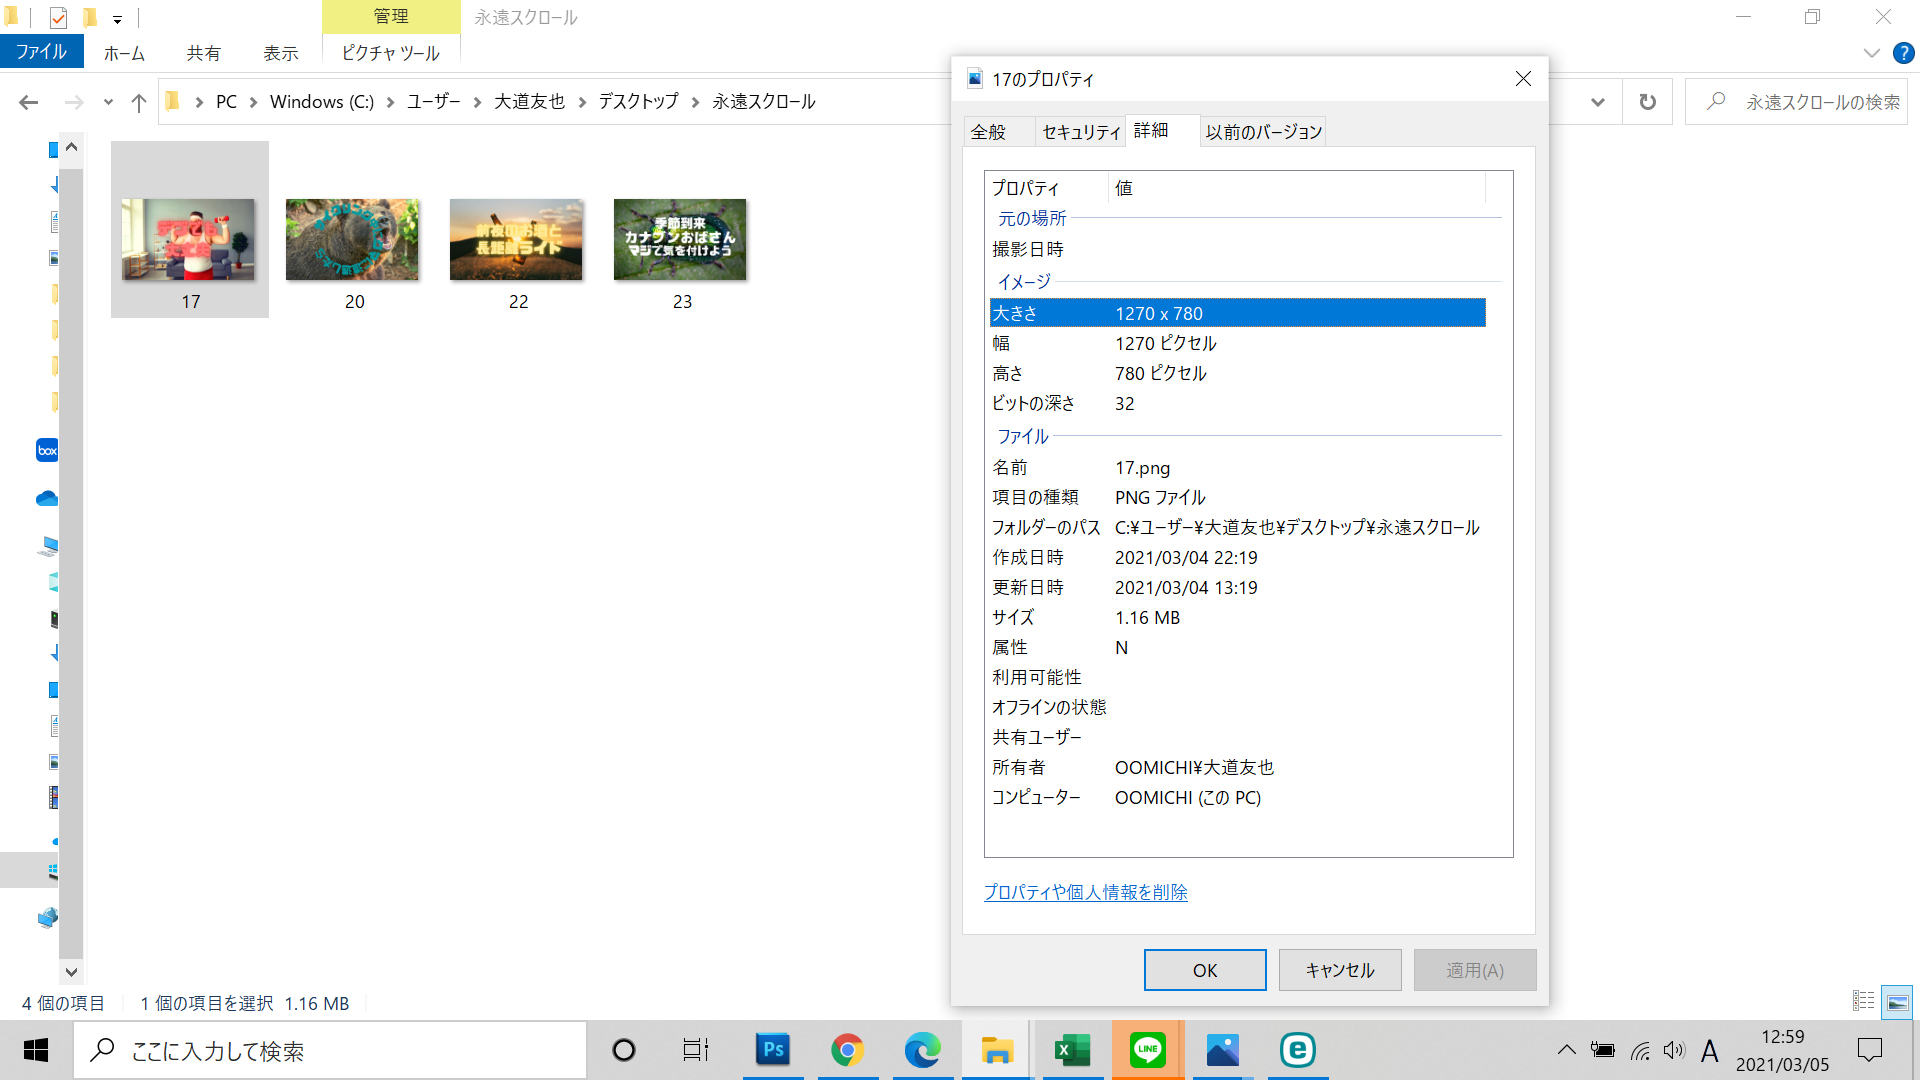The width and height of the screenshot is (1920, 1080).
Task: Expand the recent locations dropdown arrow
Action: click(x=108, y=102)
